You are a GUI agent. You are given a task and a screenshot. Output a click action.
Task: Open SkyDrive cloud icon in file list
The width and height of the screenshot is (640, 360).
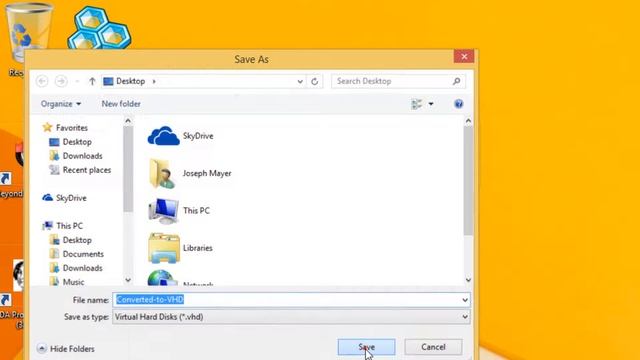(163, 136)
